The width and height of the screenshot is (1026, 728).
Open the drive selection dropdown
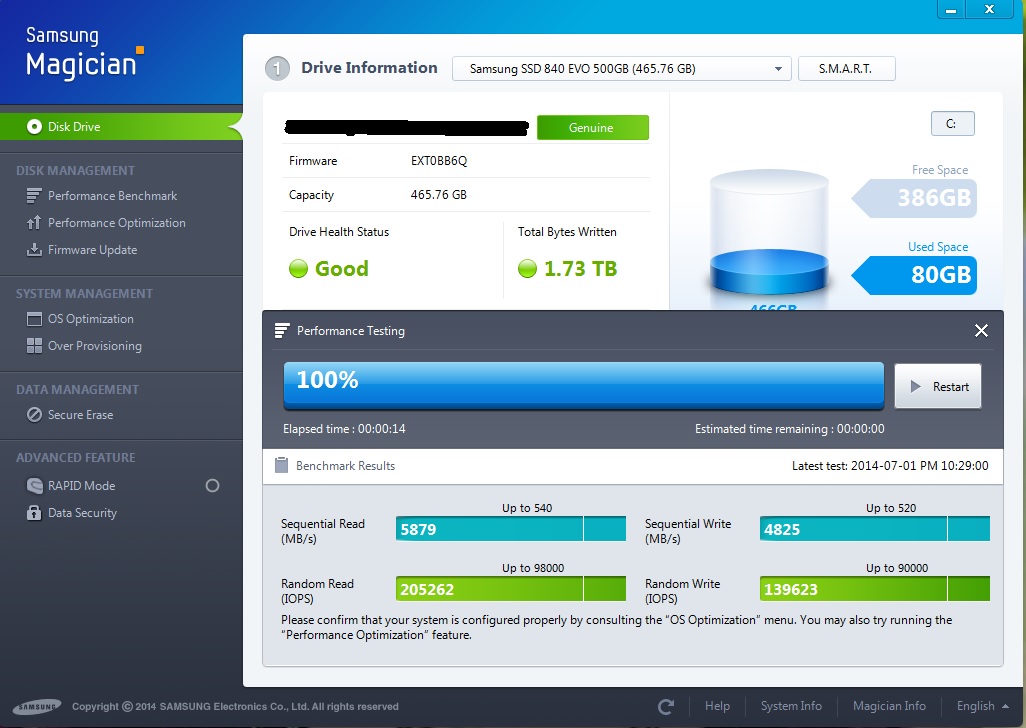coord(622,69)
